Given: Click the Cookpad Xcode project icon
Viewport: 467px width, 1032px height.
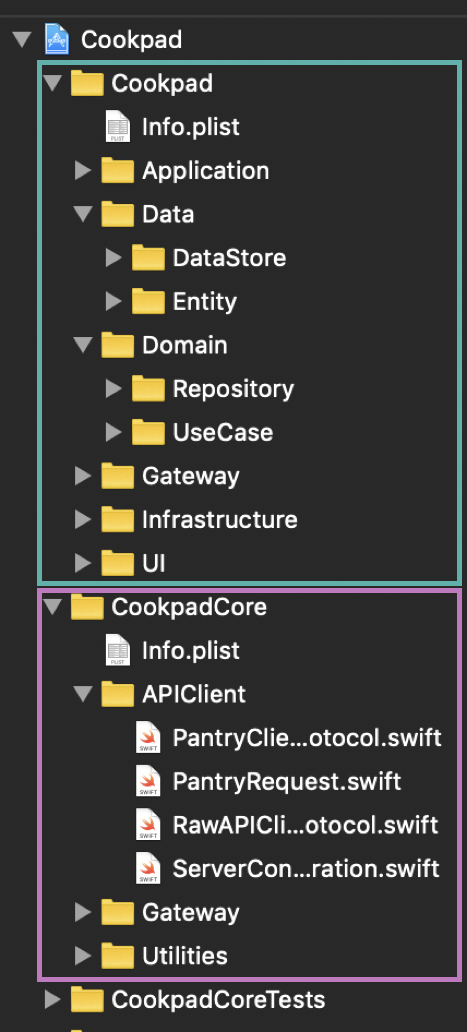Looking at the screenshot, I should coord(57,39).
